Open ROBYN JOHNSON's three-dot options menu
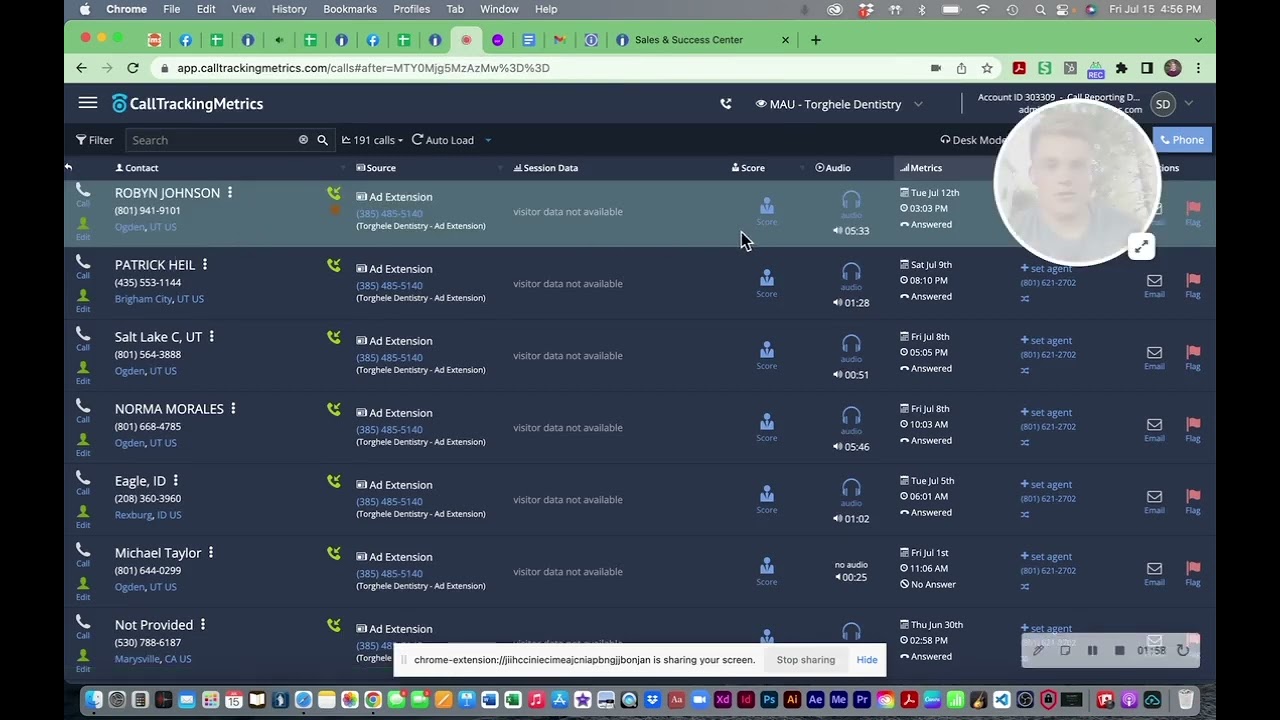1280x720 pixels. pos(230,192)
